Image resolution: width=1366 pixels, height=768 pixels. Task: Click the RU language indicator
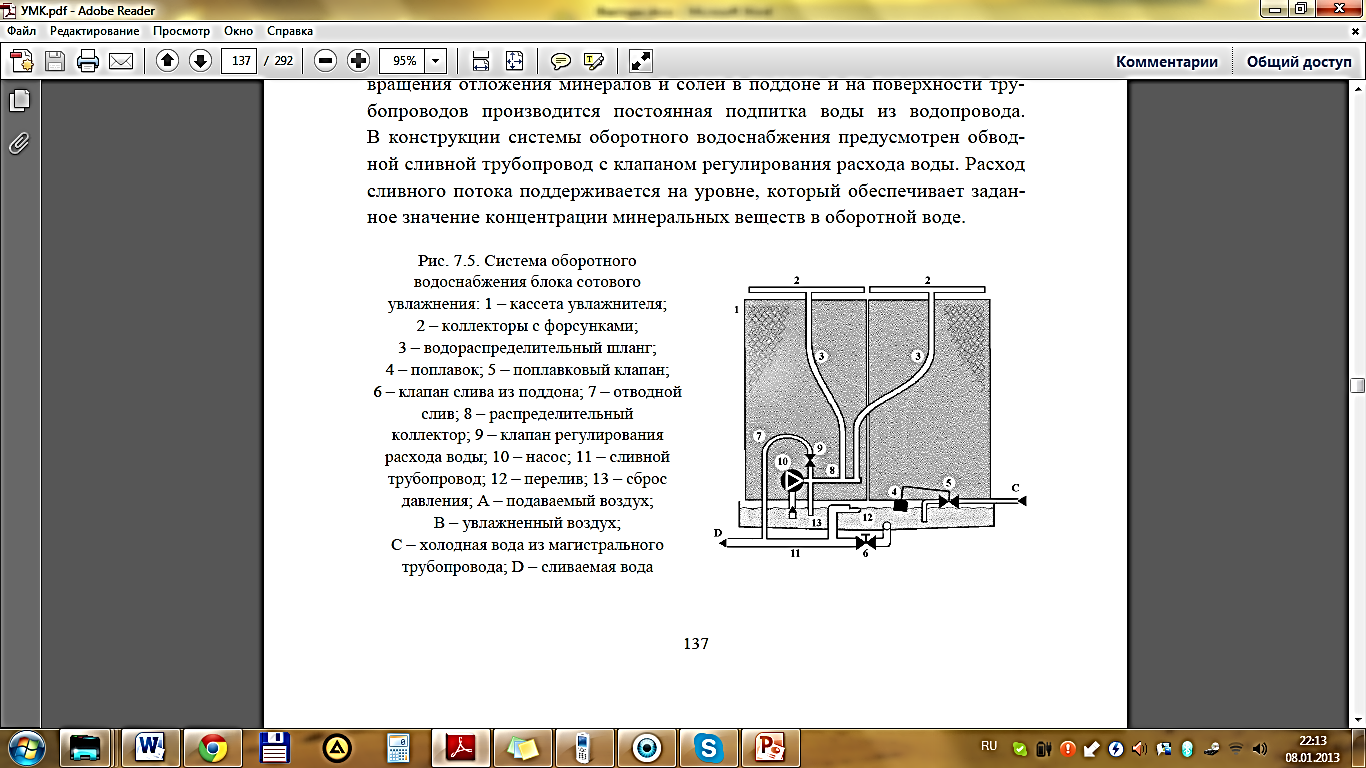[989, 746]
